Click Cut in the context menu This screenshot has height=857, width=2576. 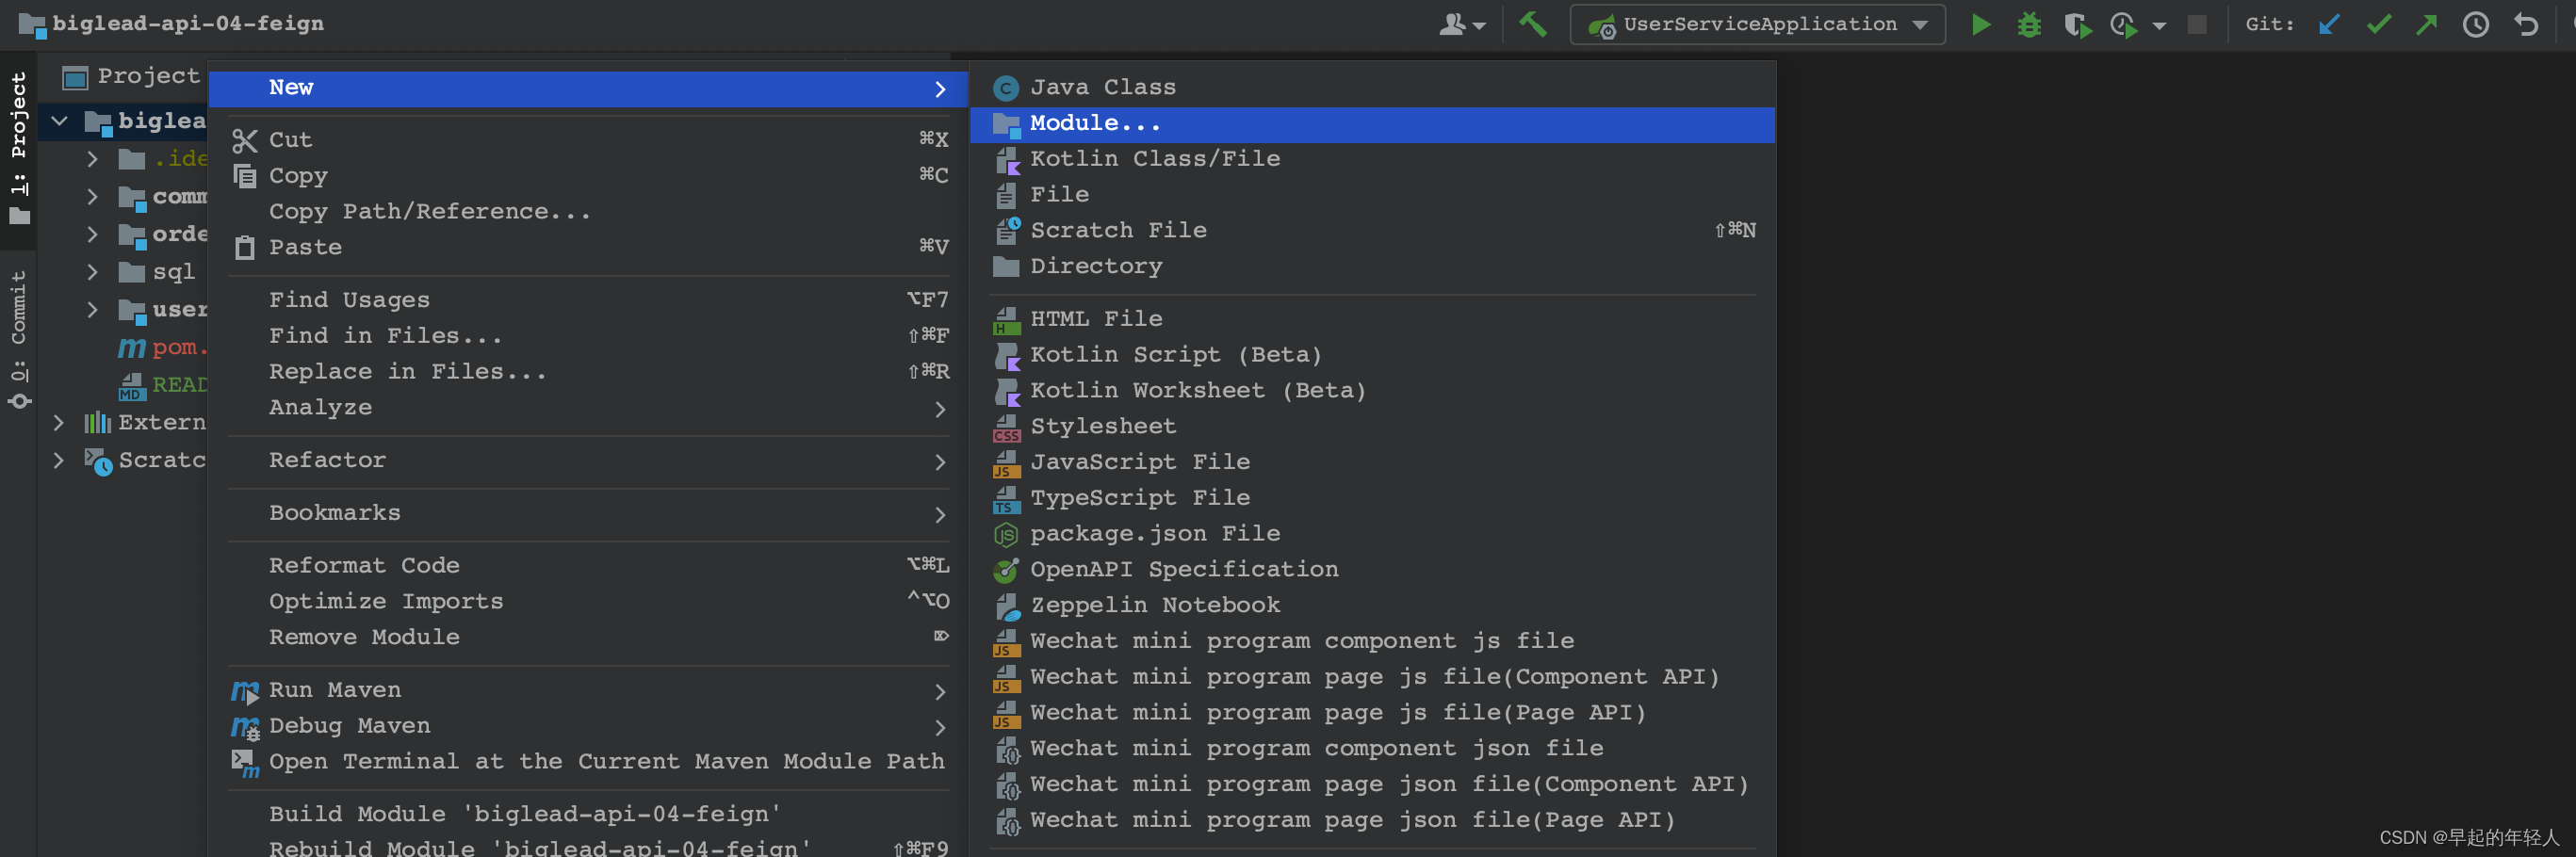[588, 140]
